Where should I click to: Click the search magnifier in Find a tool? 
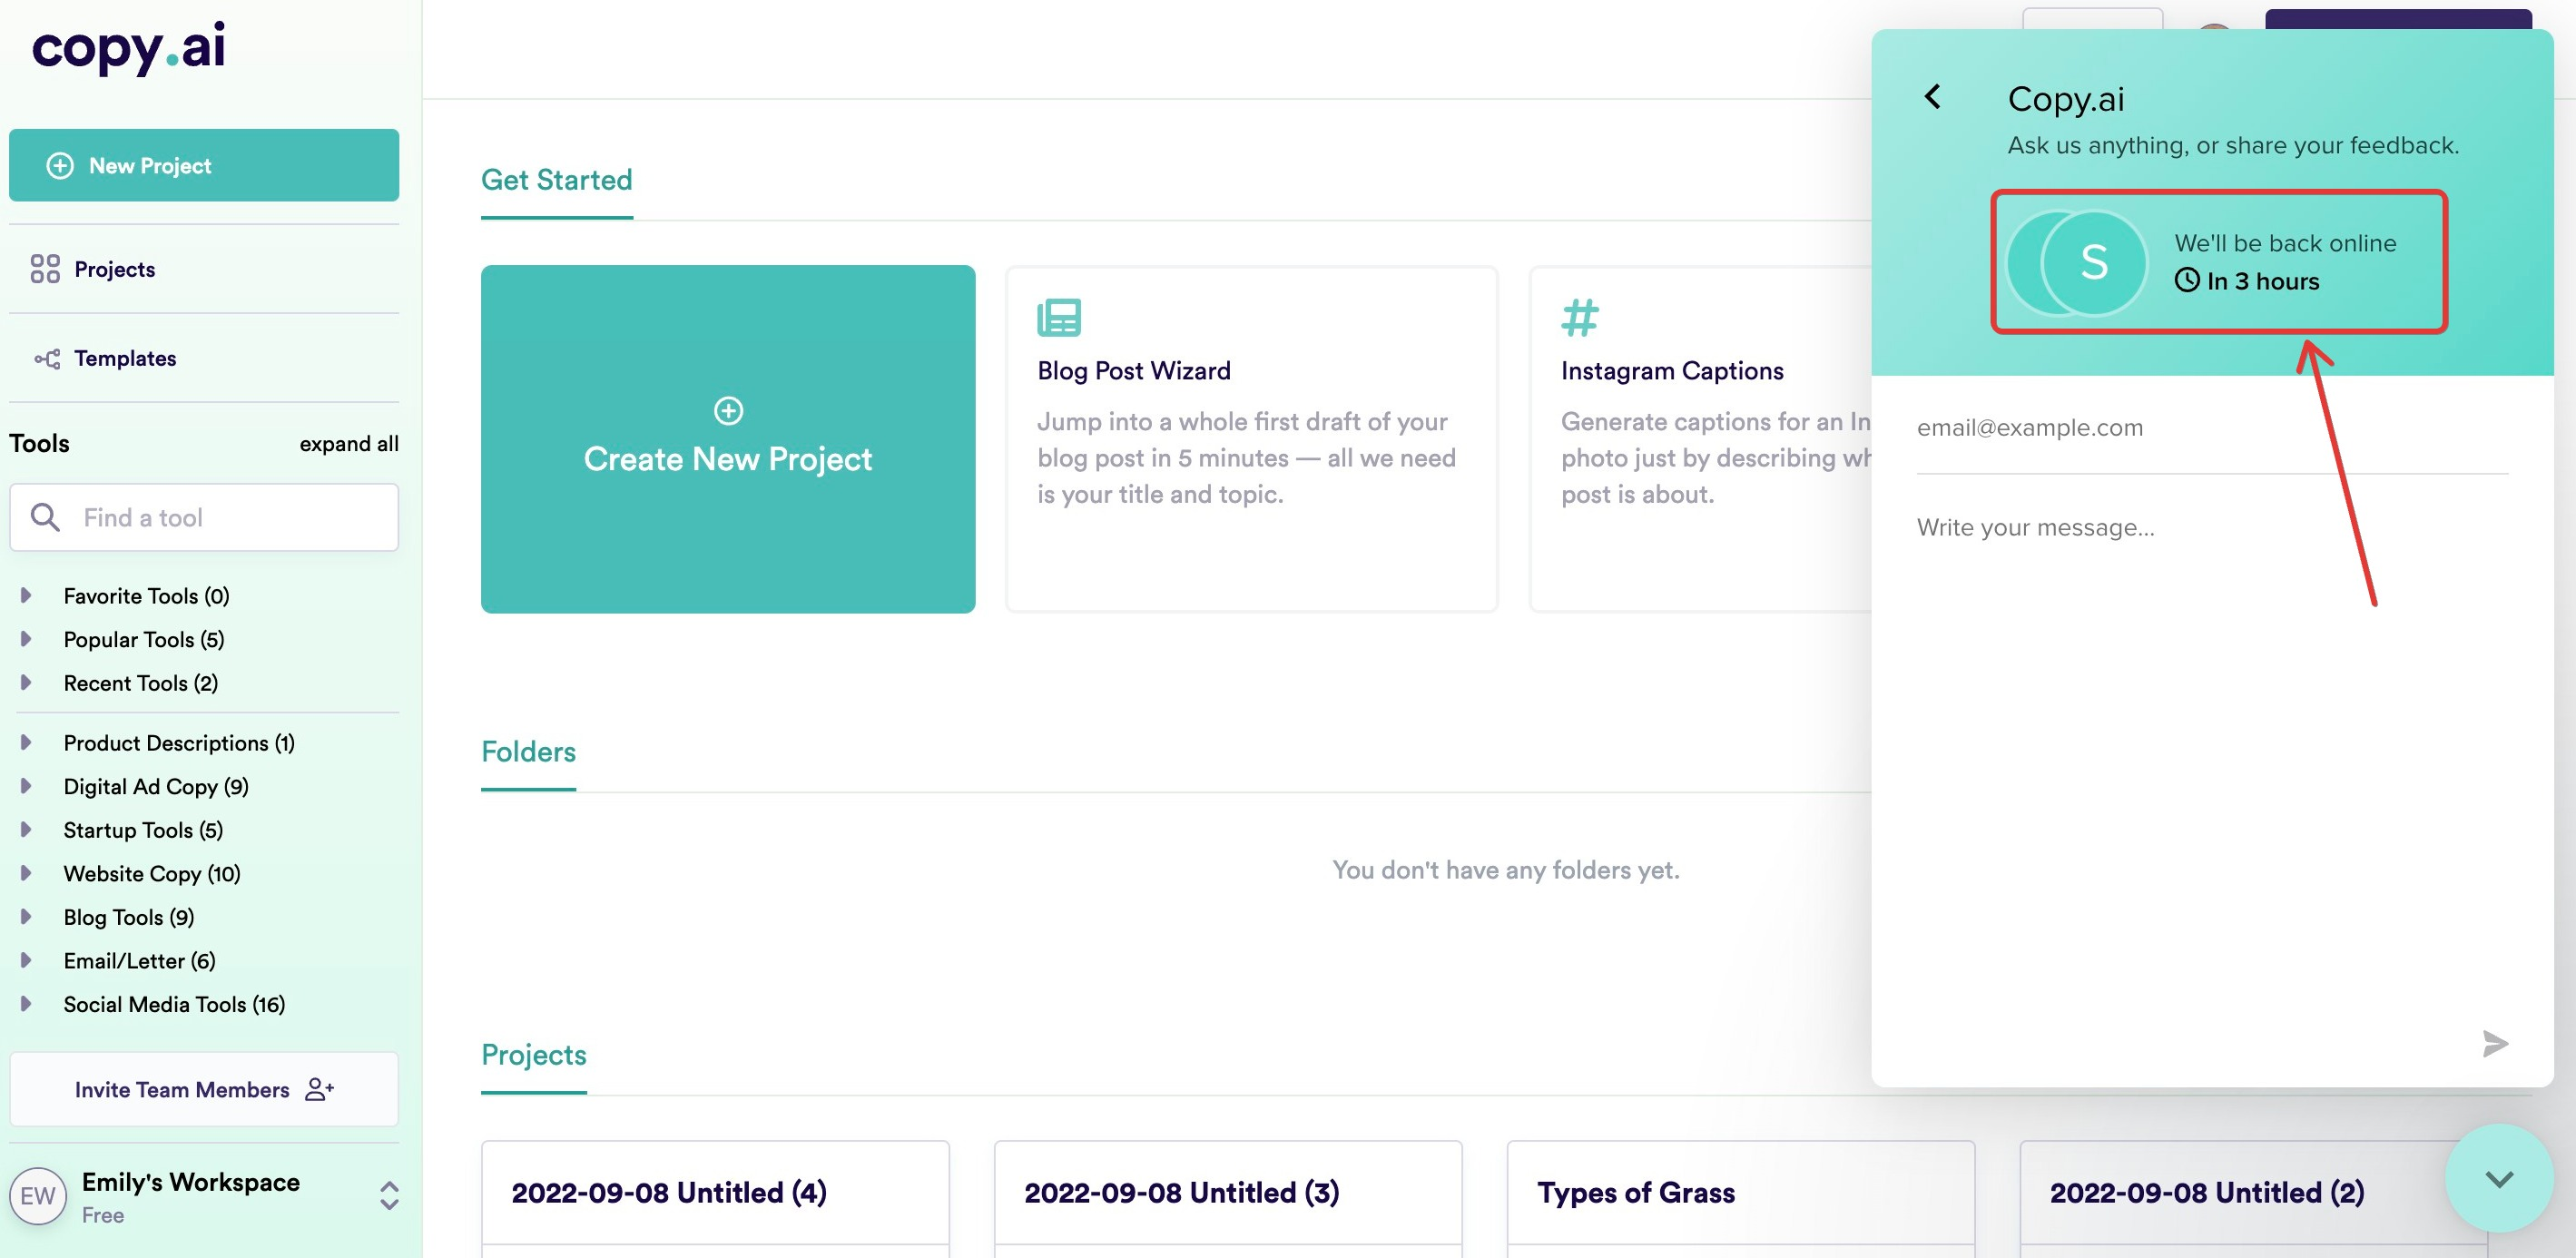[x=45, y=517]
